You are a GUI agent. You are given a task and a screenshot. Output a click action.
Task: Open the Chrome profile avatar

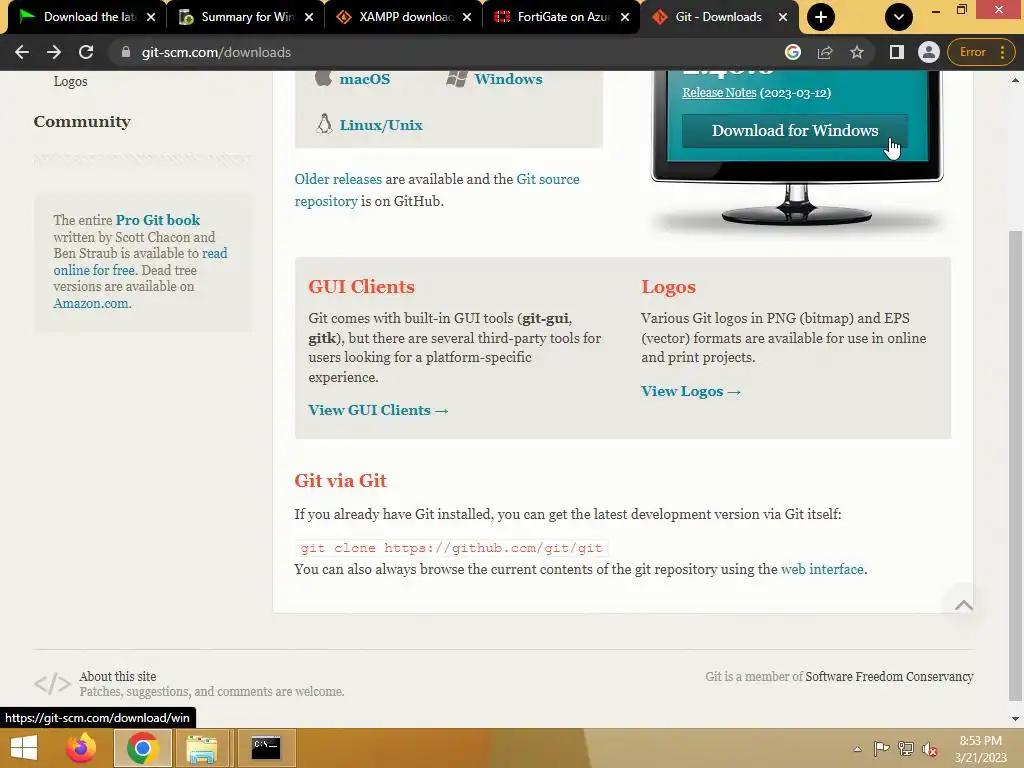click(928, 52)
